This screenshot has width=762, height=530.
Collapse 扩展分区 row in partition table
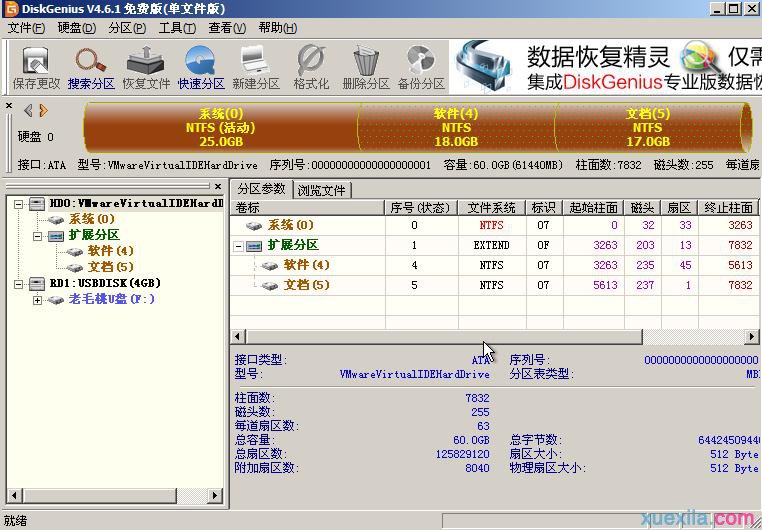coord(238,246)
